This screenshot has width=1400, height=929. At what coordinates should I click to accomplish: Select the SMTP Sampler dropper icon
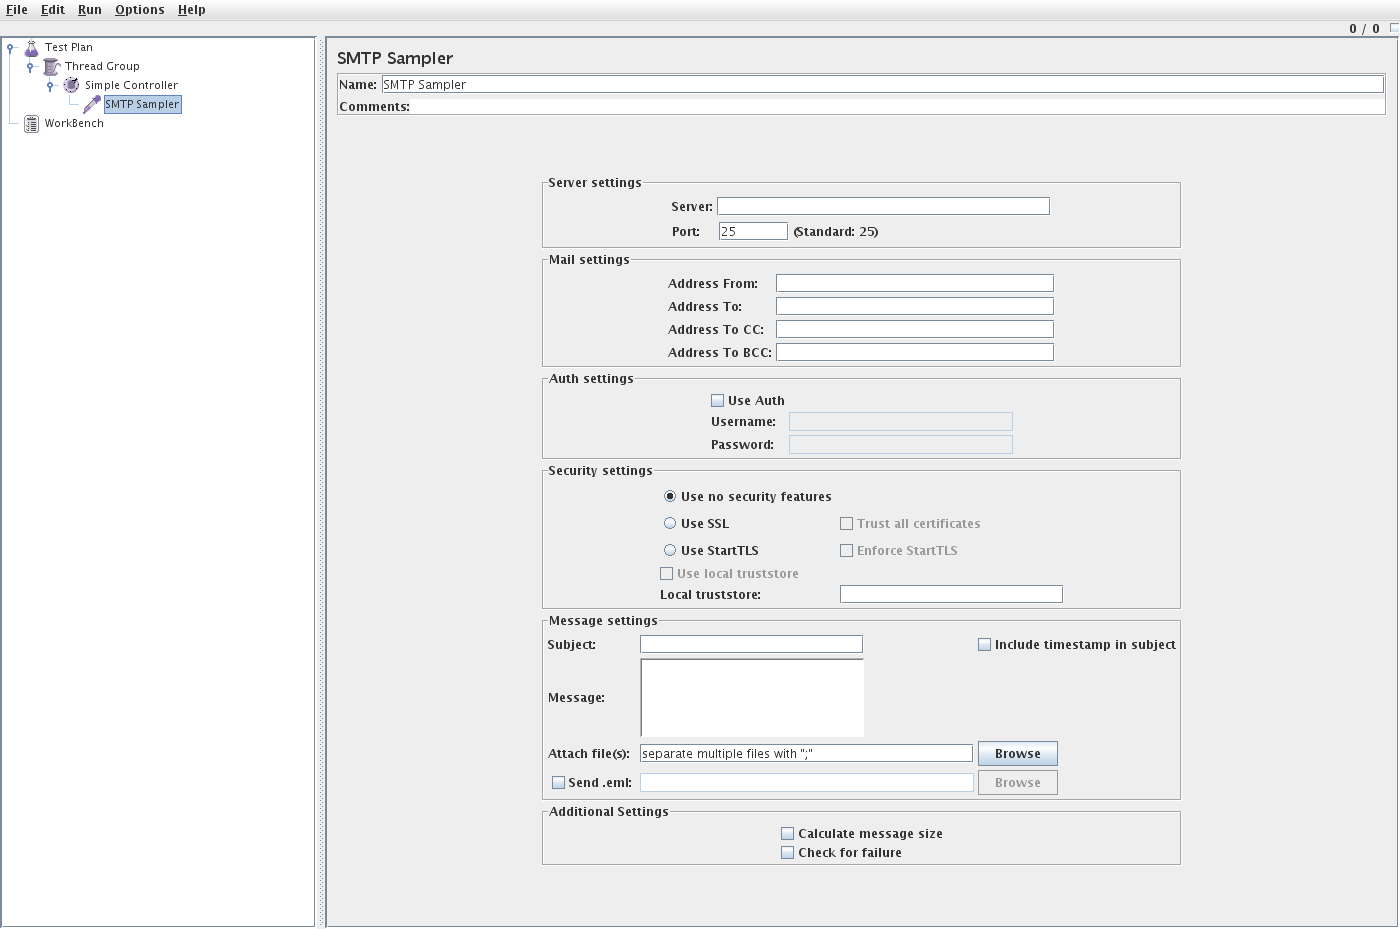tap(91, 104)
